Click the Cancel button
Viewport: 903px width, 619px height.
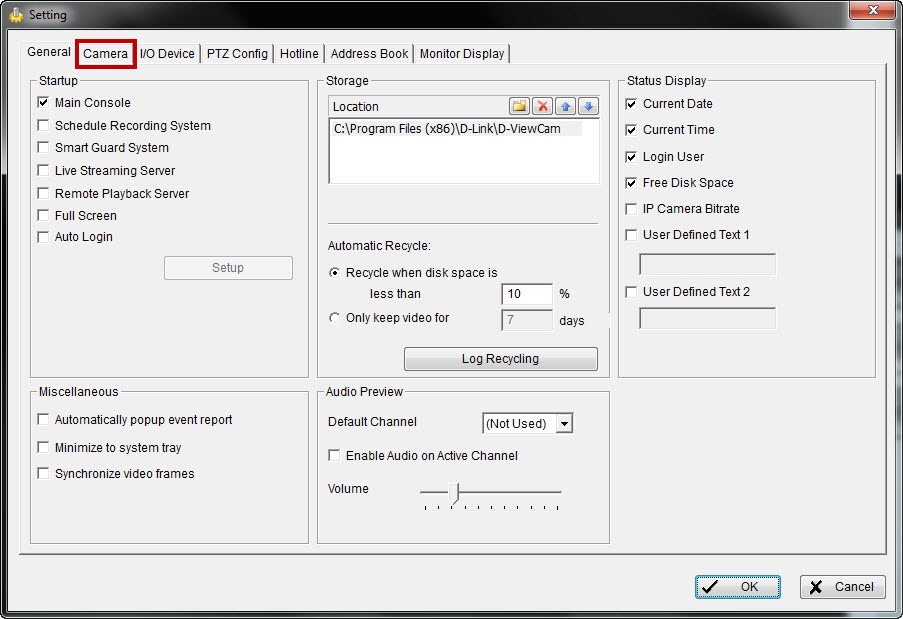842,587
